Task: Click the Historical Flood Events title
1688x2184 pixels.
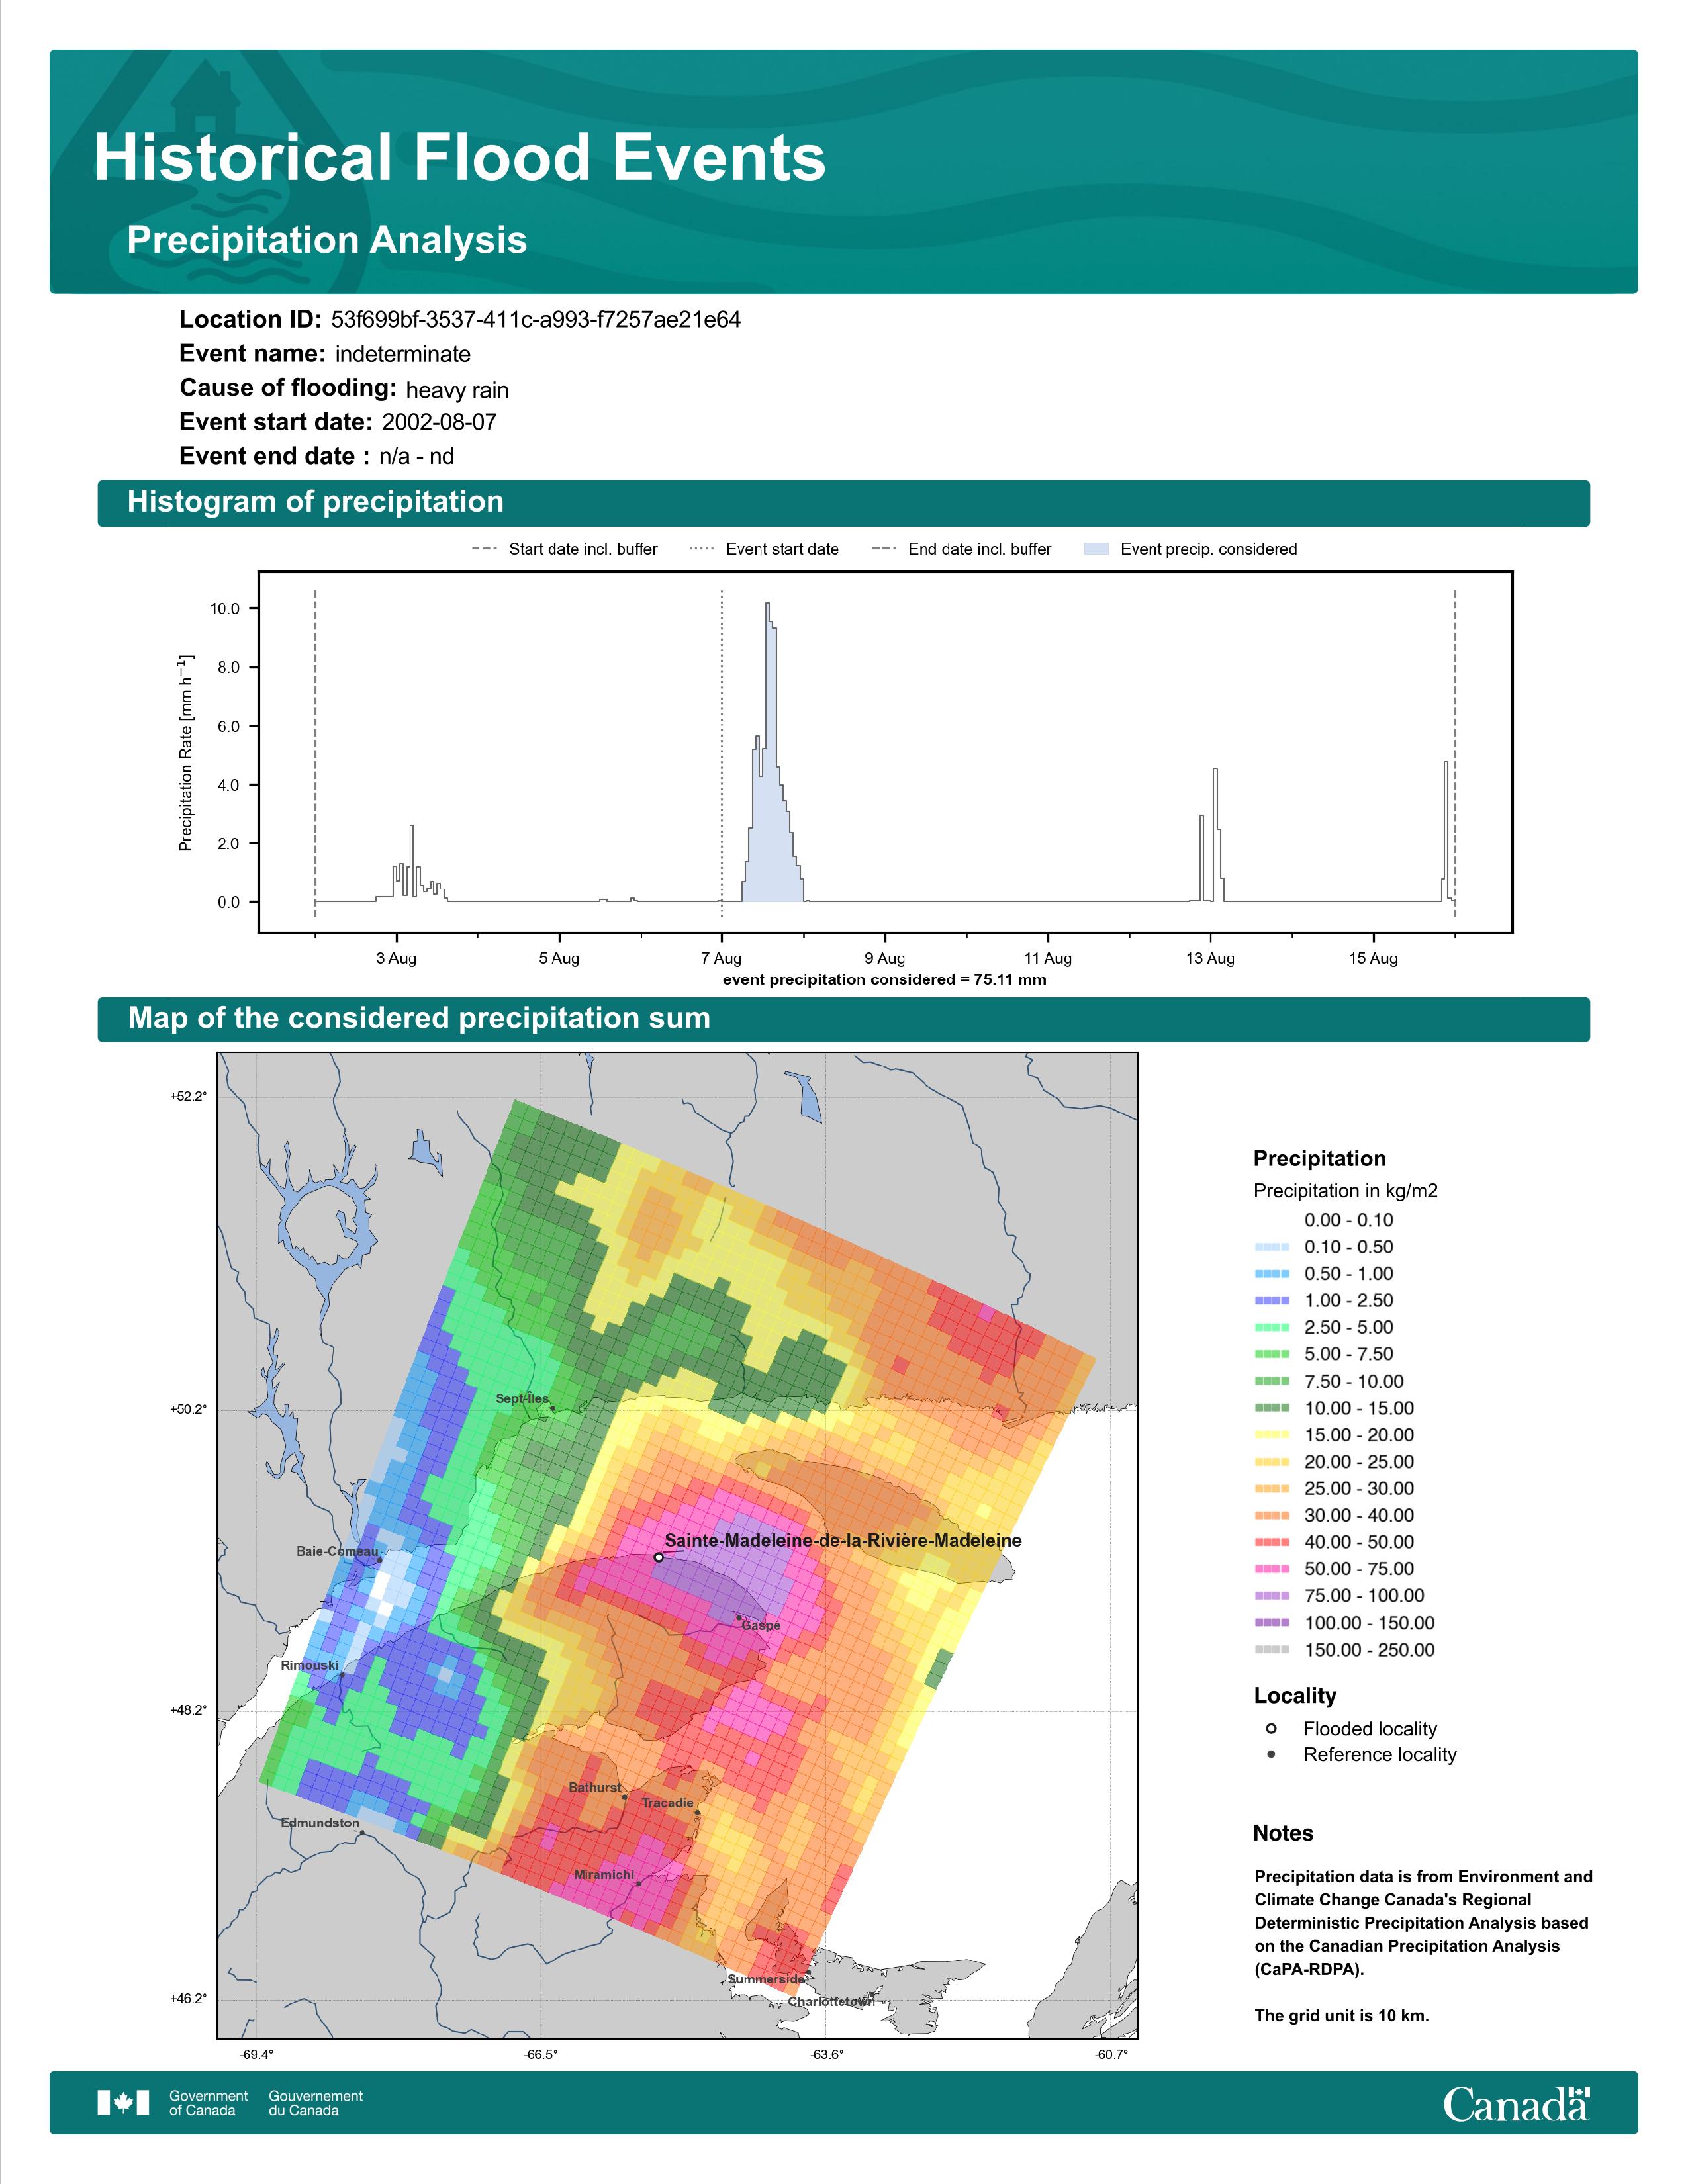Action: [x=460, y=158]
